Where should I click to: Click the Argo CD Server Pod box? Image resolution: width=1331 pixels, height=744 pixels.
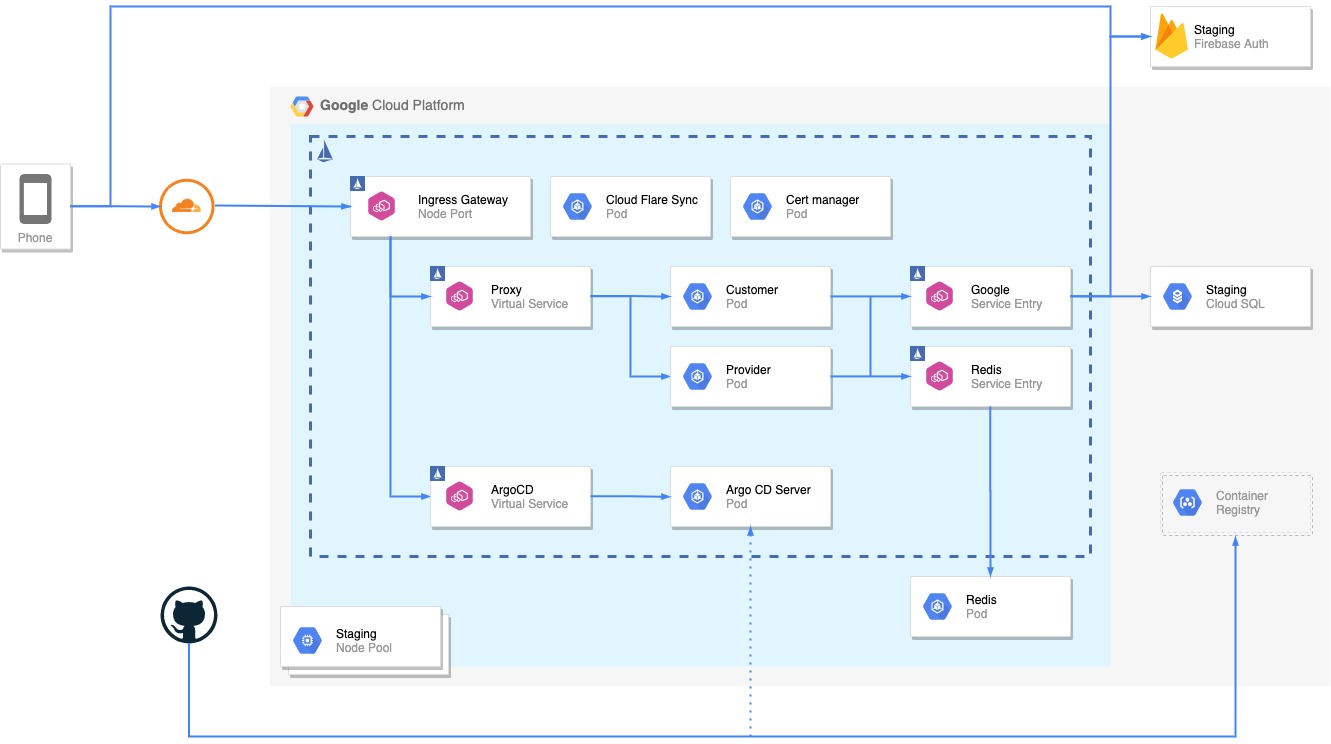[x=750, y=496]
